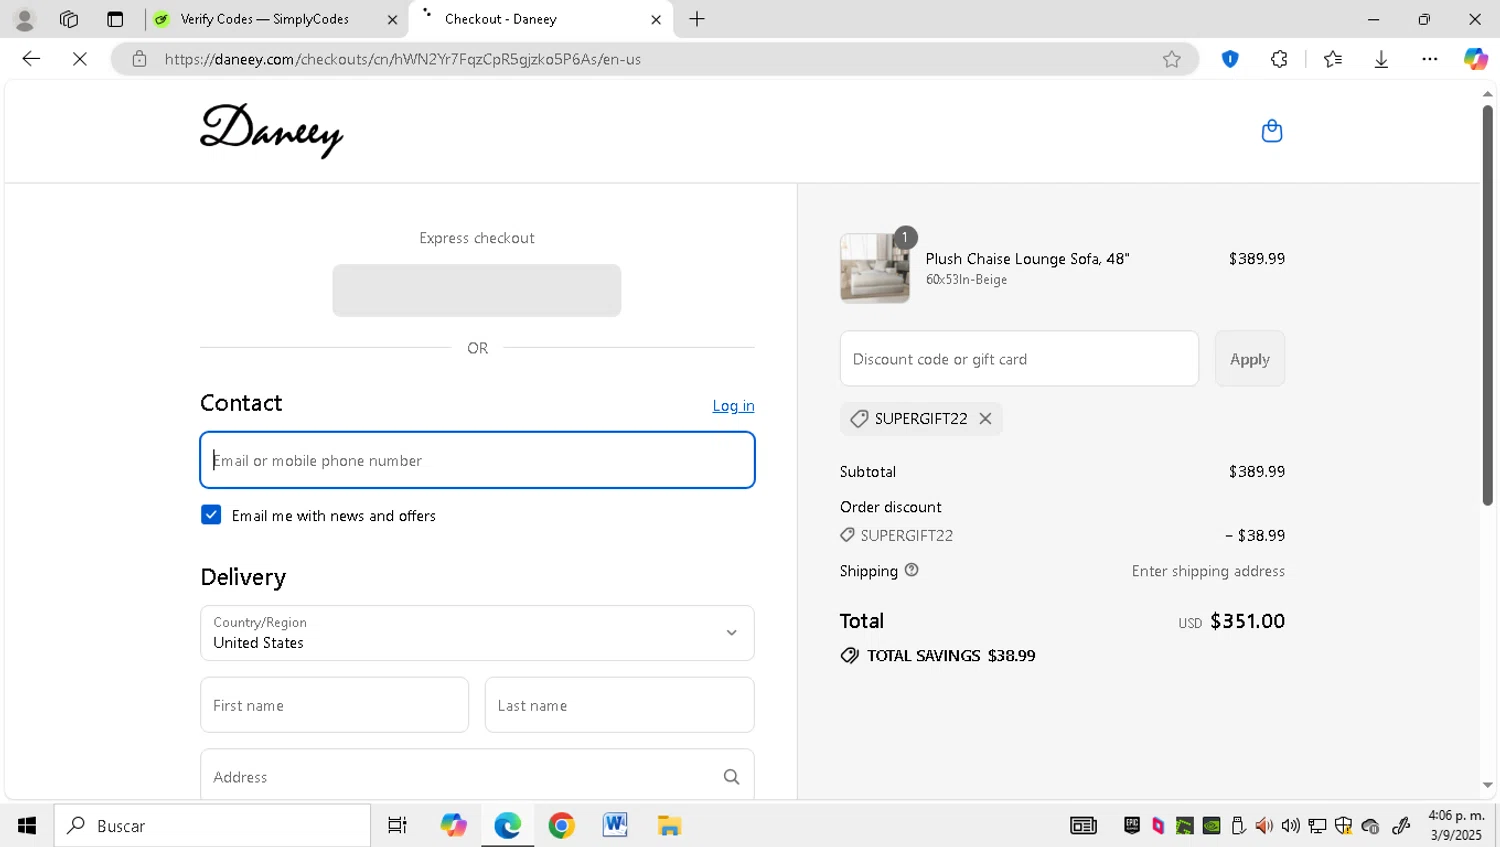Click the page vertical scrollbar thumb
Viewport: 1500px width, 847px height.
(1487, 305)
